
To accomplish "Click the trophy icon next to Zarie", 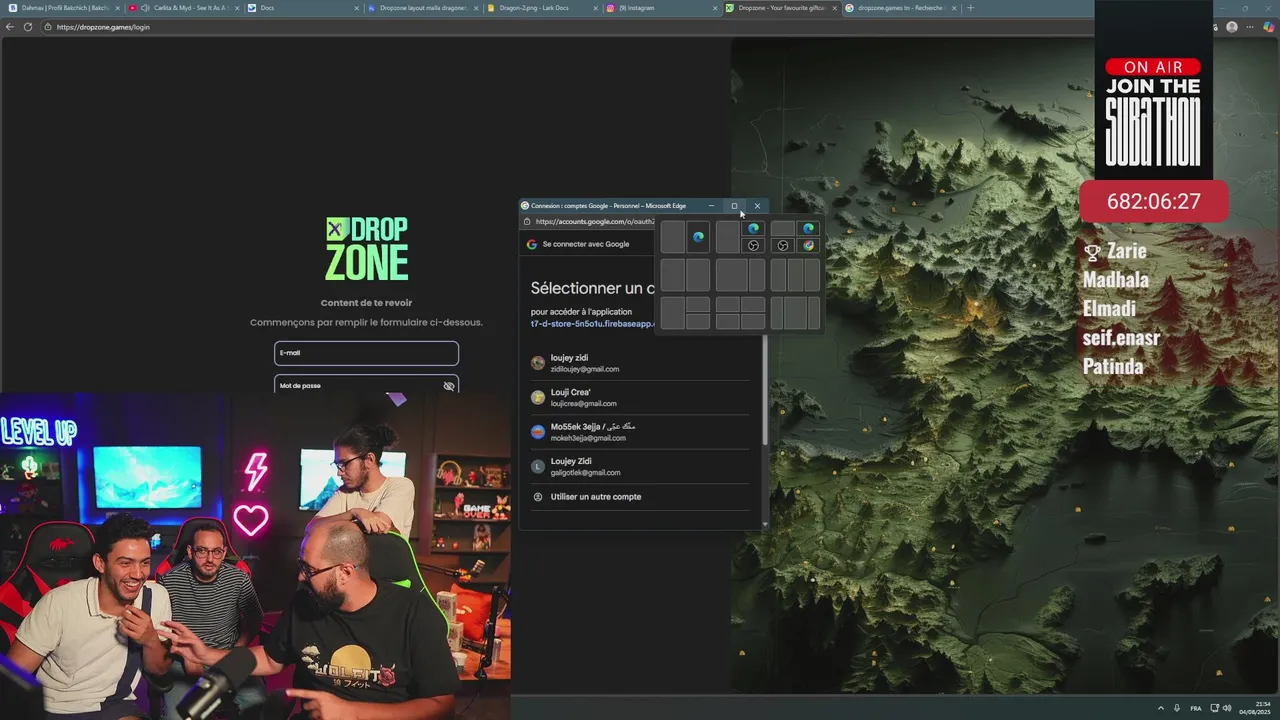I will click(1092, 251).
